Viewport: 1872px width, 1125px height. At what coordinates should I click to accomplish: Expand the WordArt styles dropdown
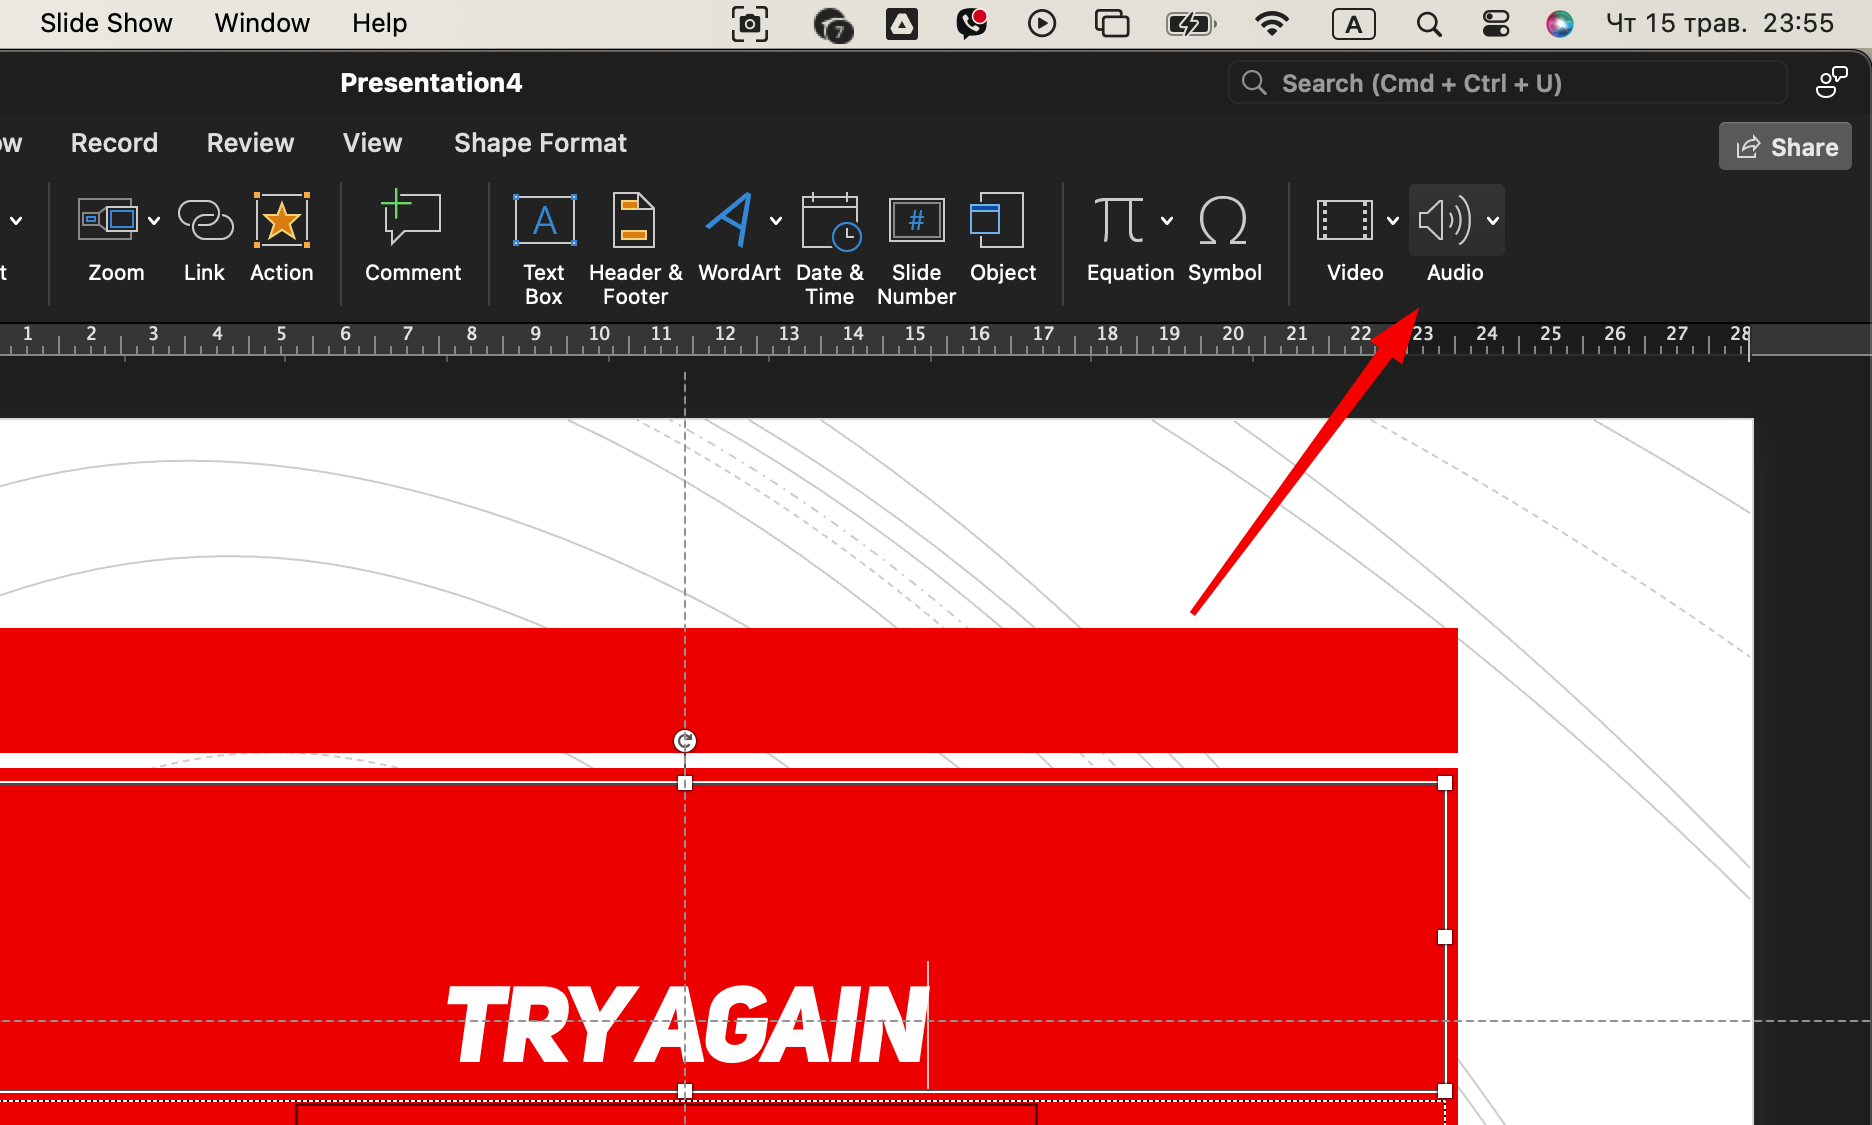(776, 221)
